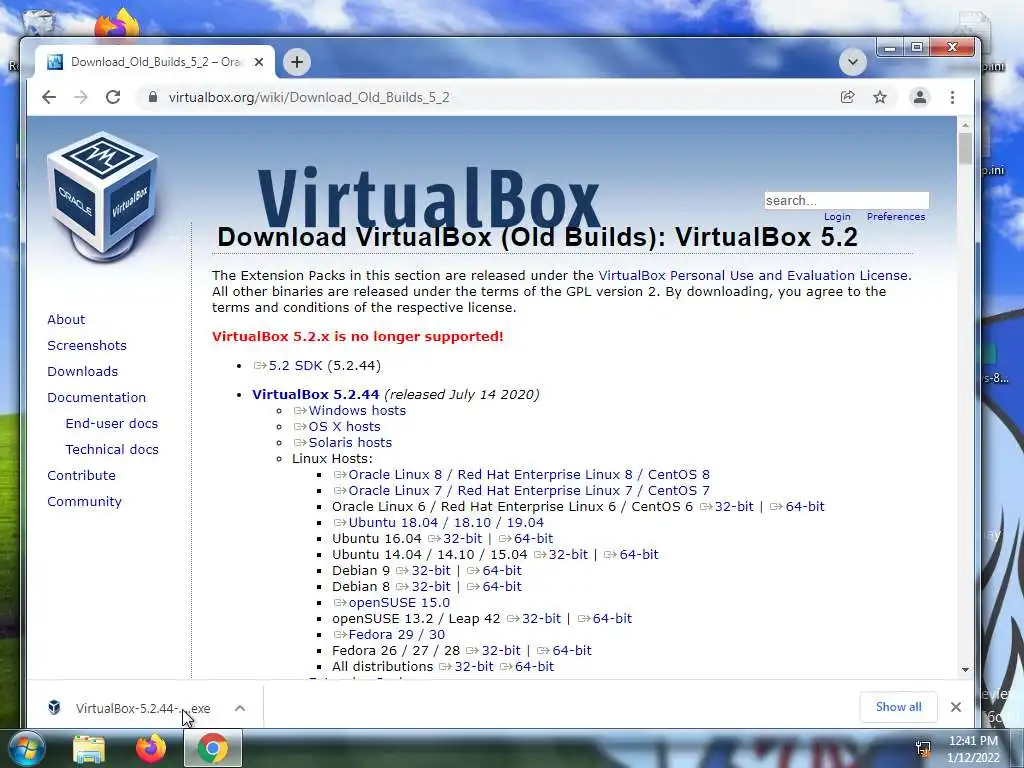Screen dimensions: 1024x768
Task: Open the Fedora 29 / 30 link
Action: (389, 635)
